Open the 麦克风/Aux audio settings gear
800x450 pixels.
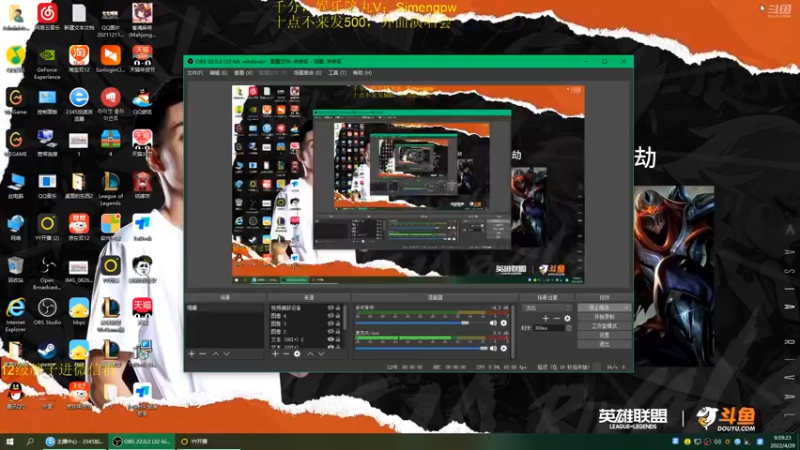click(504, 348)
